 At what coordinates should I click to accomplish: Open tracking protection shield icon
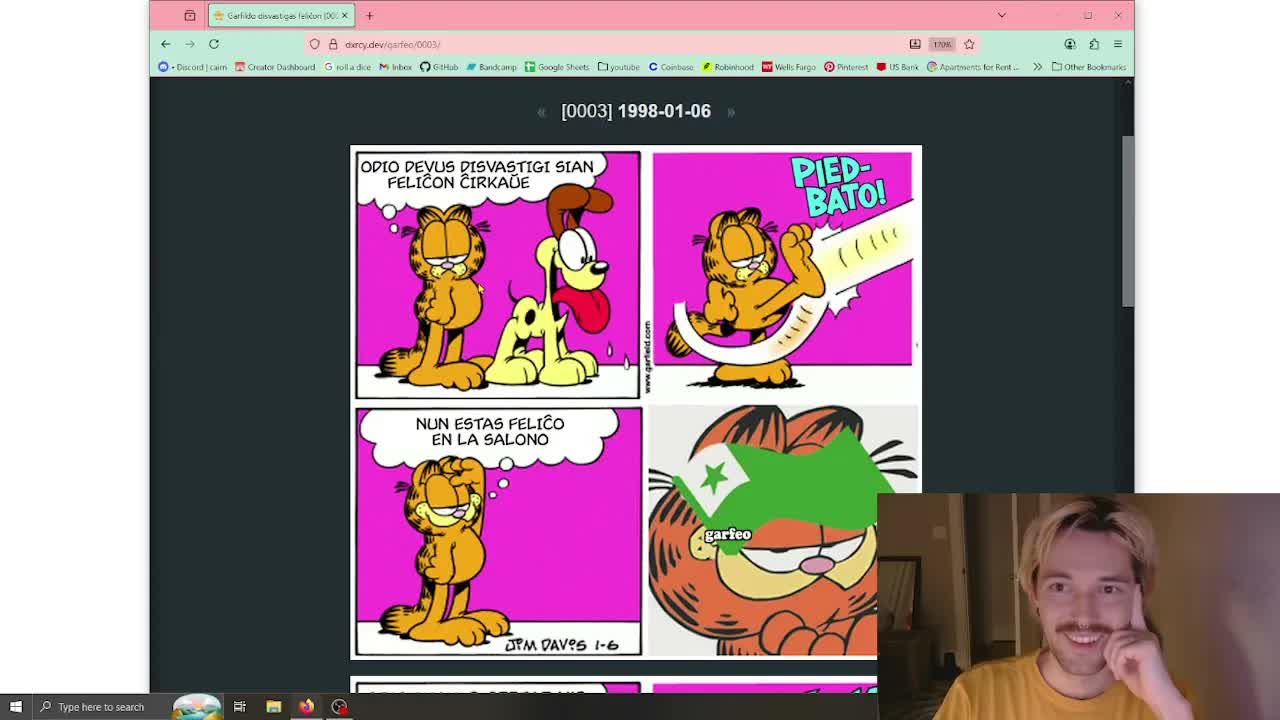click(315, 44)
